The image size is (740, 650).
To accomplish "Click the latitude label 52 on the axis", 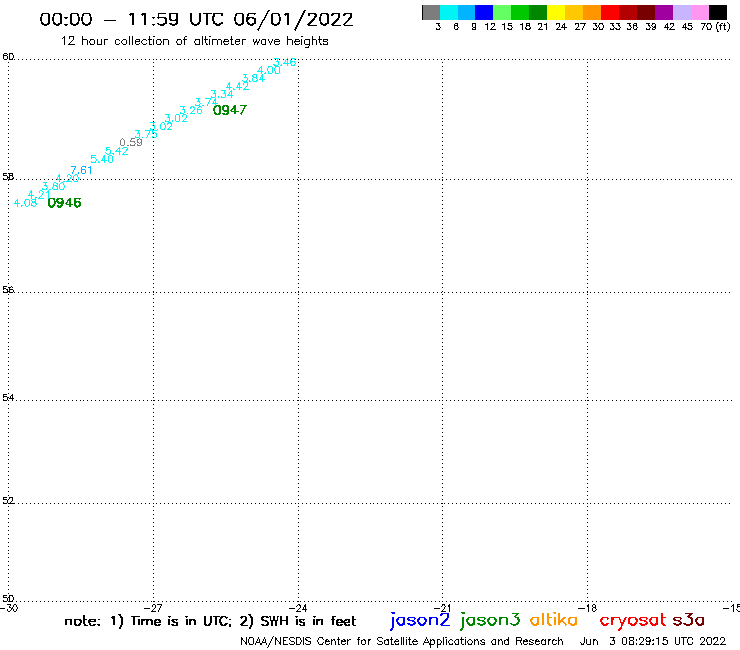I will tap(8, 500).
